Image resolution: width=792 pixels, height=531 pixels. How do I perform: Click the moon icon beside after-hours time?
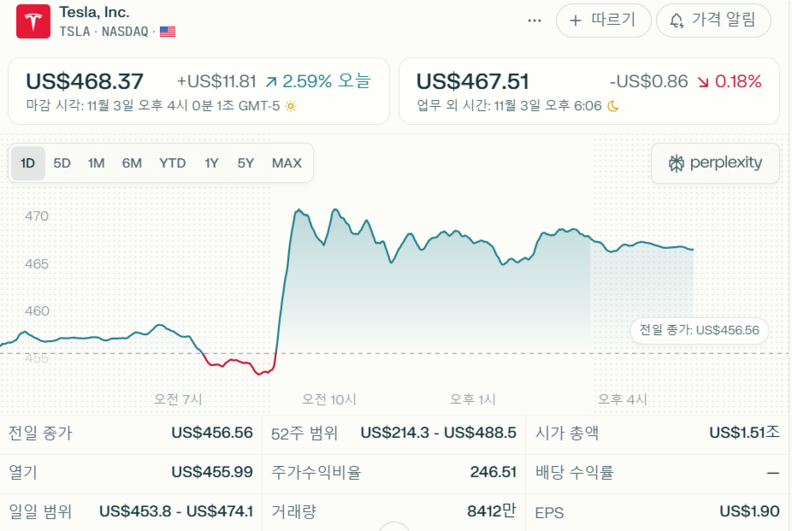click(613, 105)
